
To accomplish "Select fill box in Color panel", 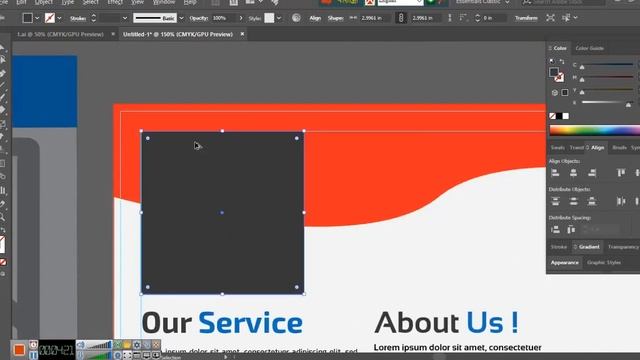I will (x=553, y=72).
